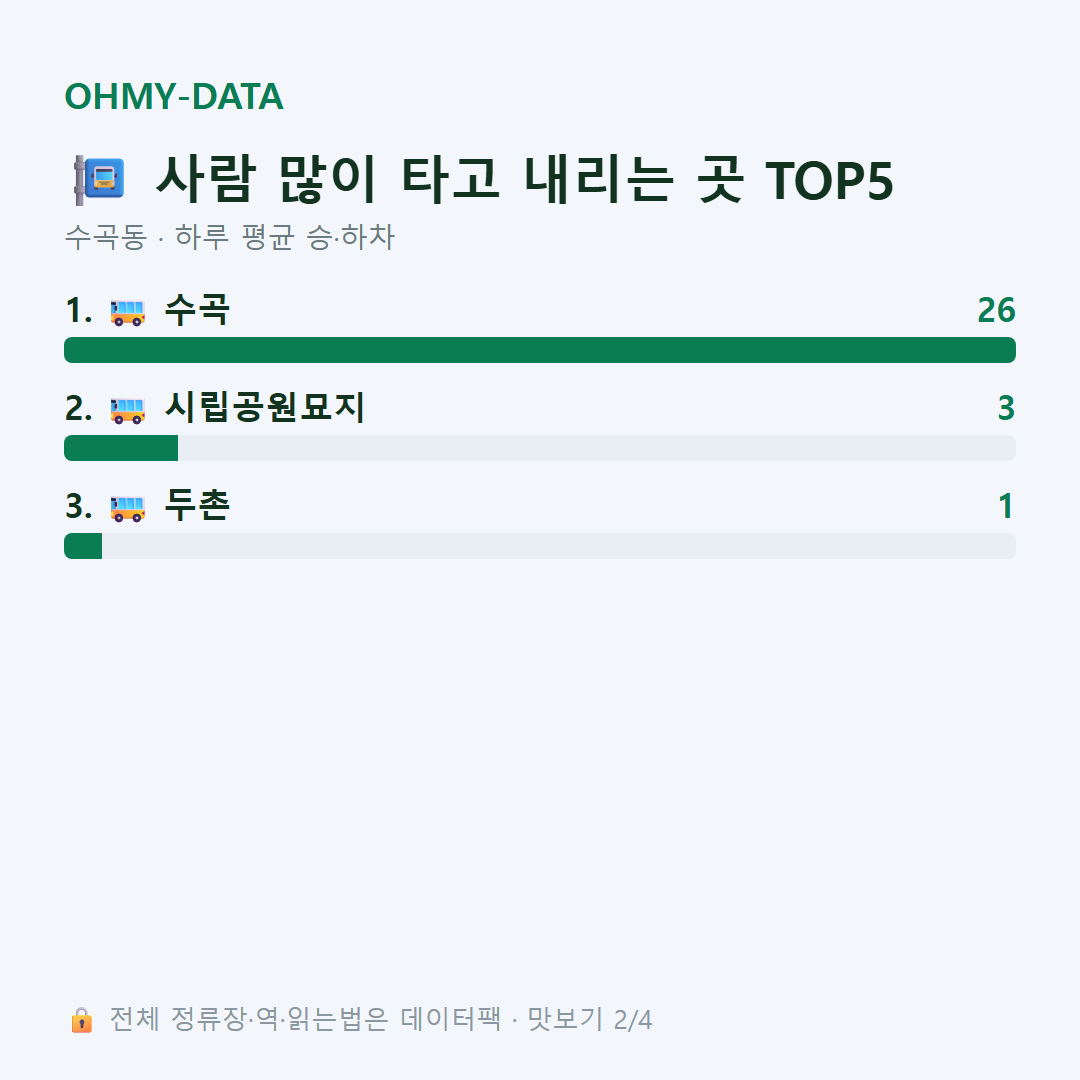Click the 맛보기 2/4 page indicator
1080x1080 pixels.
pyautogui.click(x=590, y=1019)
